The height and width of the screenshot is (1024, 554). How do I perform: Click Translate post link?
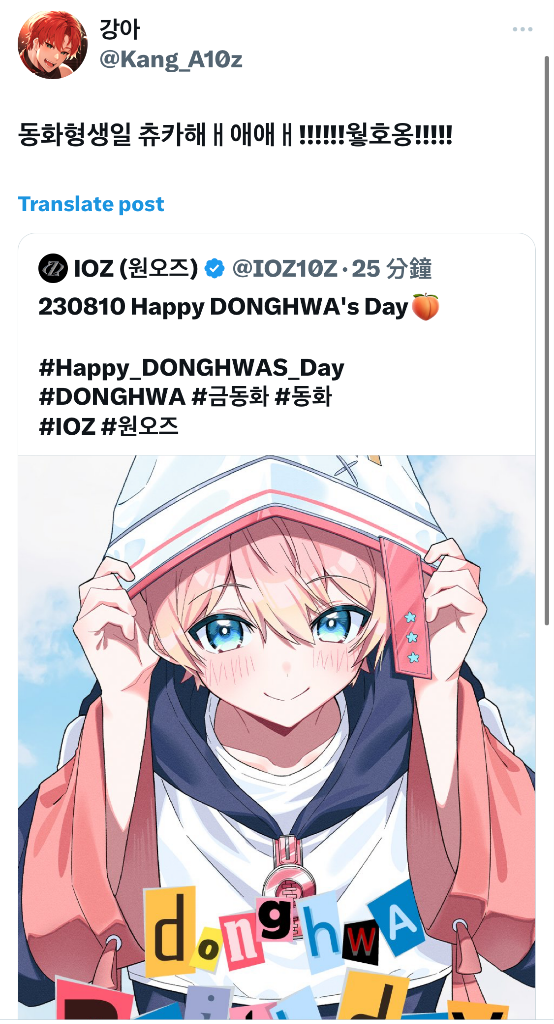(x=91, y=204)
